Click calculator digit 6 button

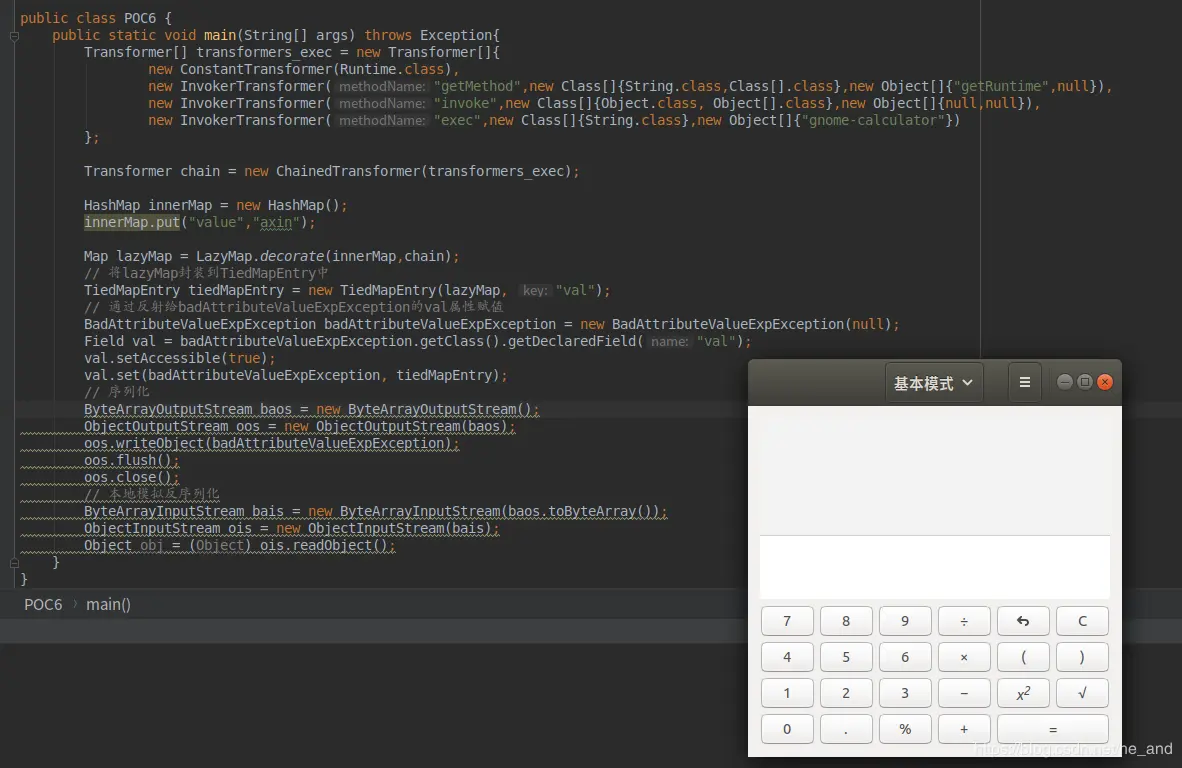point(905,657)
